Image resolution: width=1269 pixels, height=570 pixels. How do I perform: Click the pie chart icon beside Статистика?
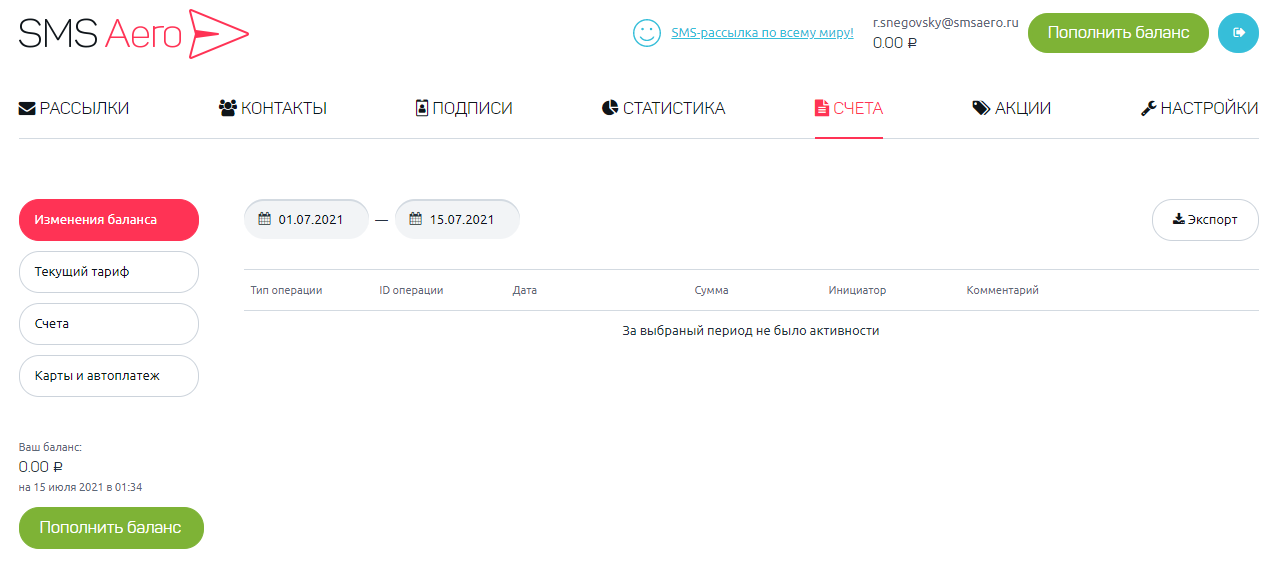click(610, 108)
